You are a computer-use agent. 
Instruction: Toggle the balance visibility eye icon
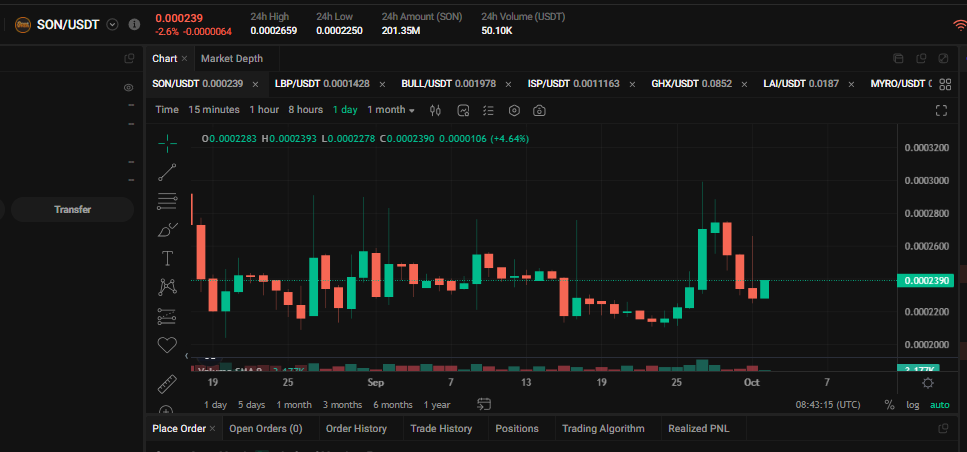128,88
